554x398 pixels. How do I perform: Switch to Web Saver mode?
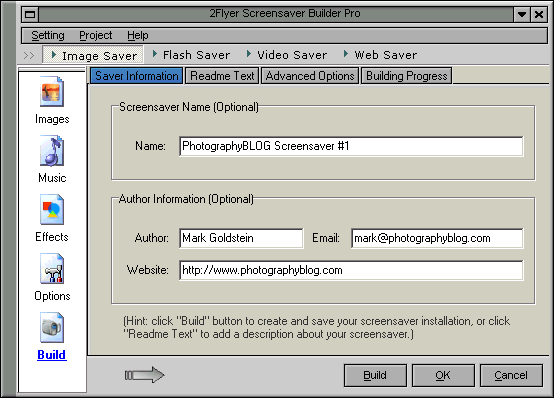pyautogui.click(x=380, y=55)
